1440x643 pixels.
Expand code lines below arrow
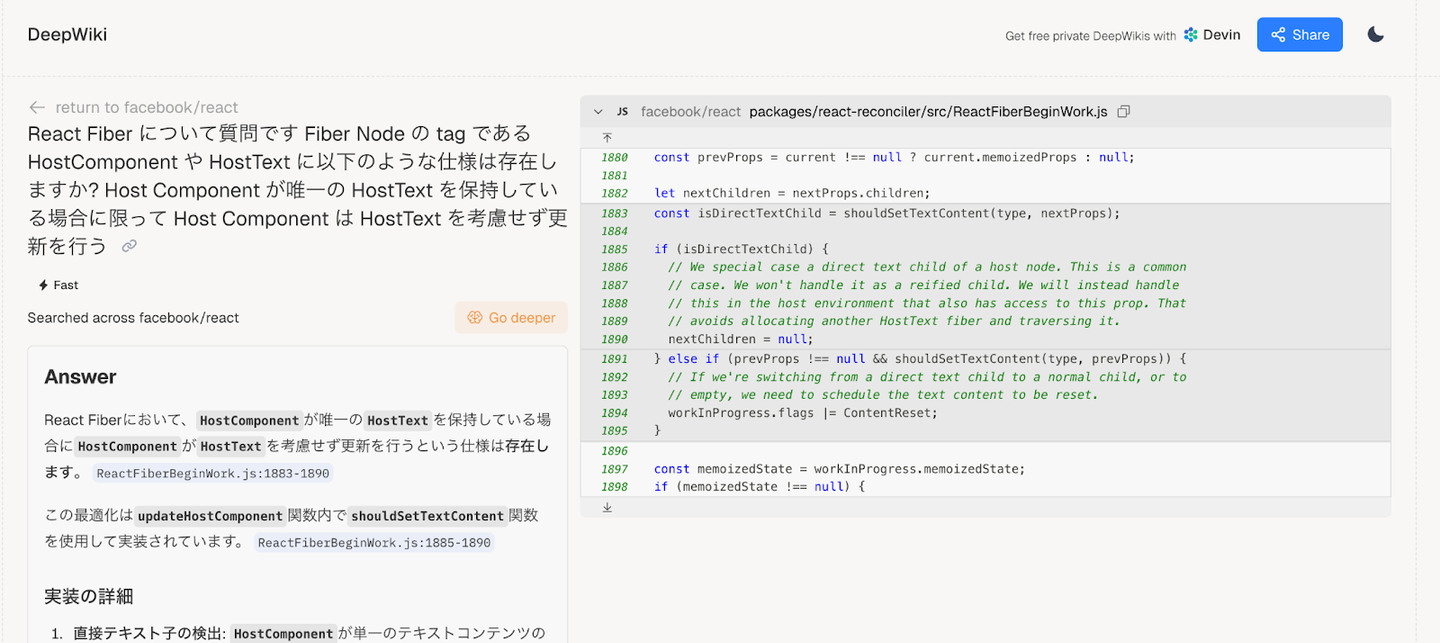(x=607, y=507)
